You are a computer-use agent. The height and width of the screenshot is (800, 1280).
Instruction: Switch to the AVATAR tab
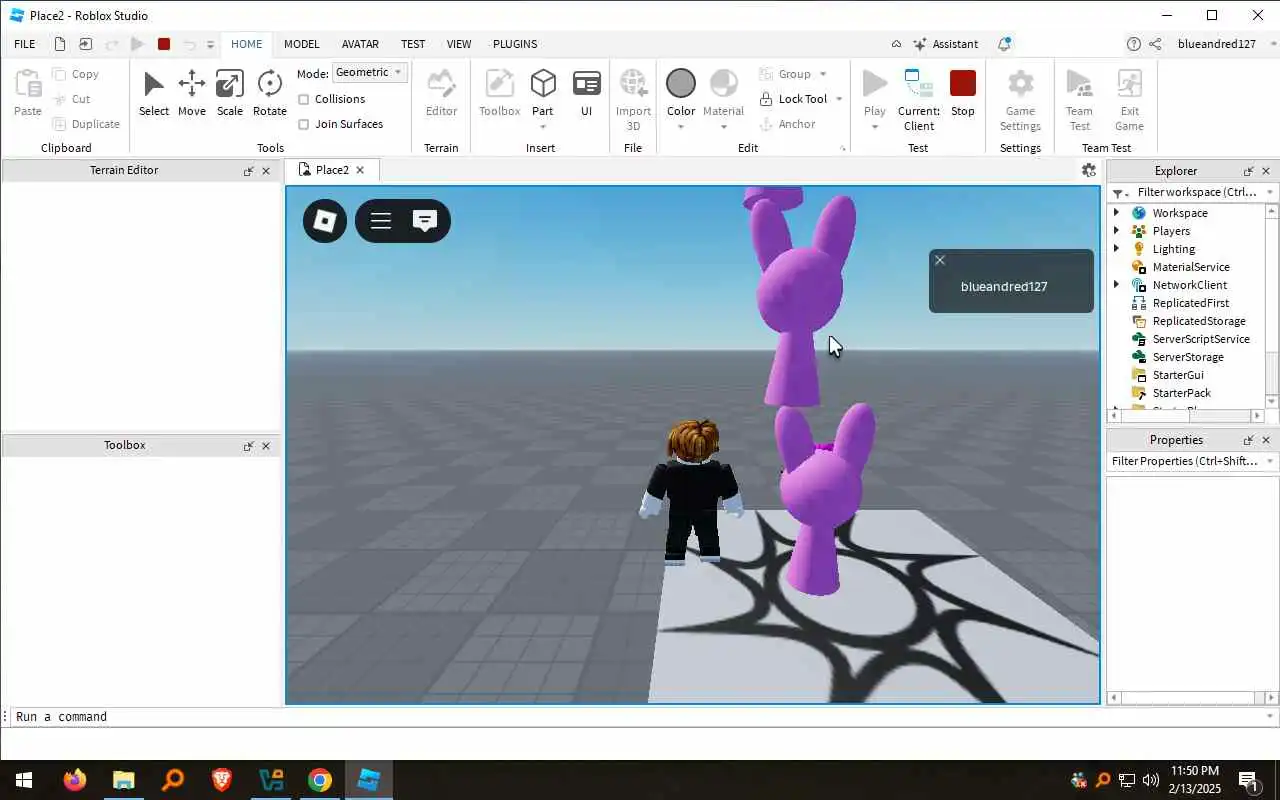click(x=360, y=44)
